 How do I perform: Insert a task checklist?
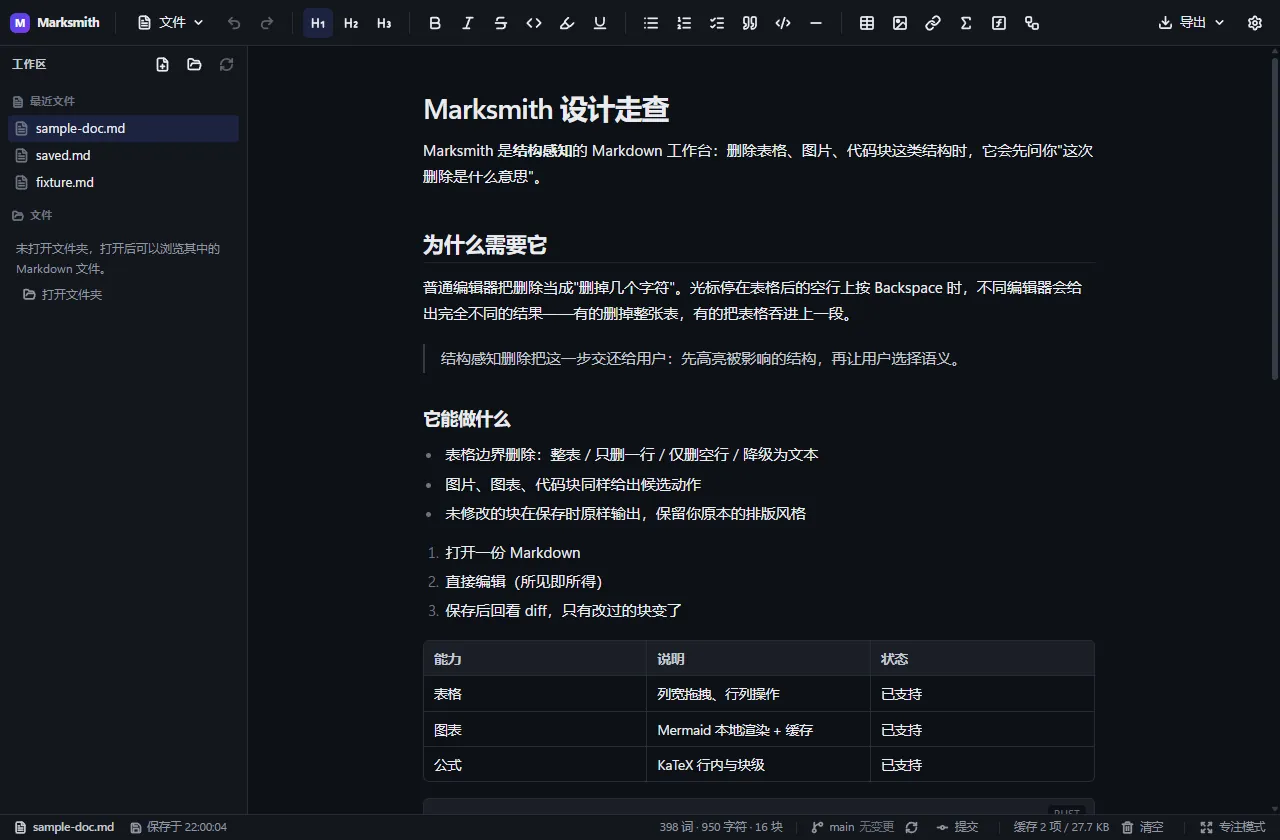(717, 23)
